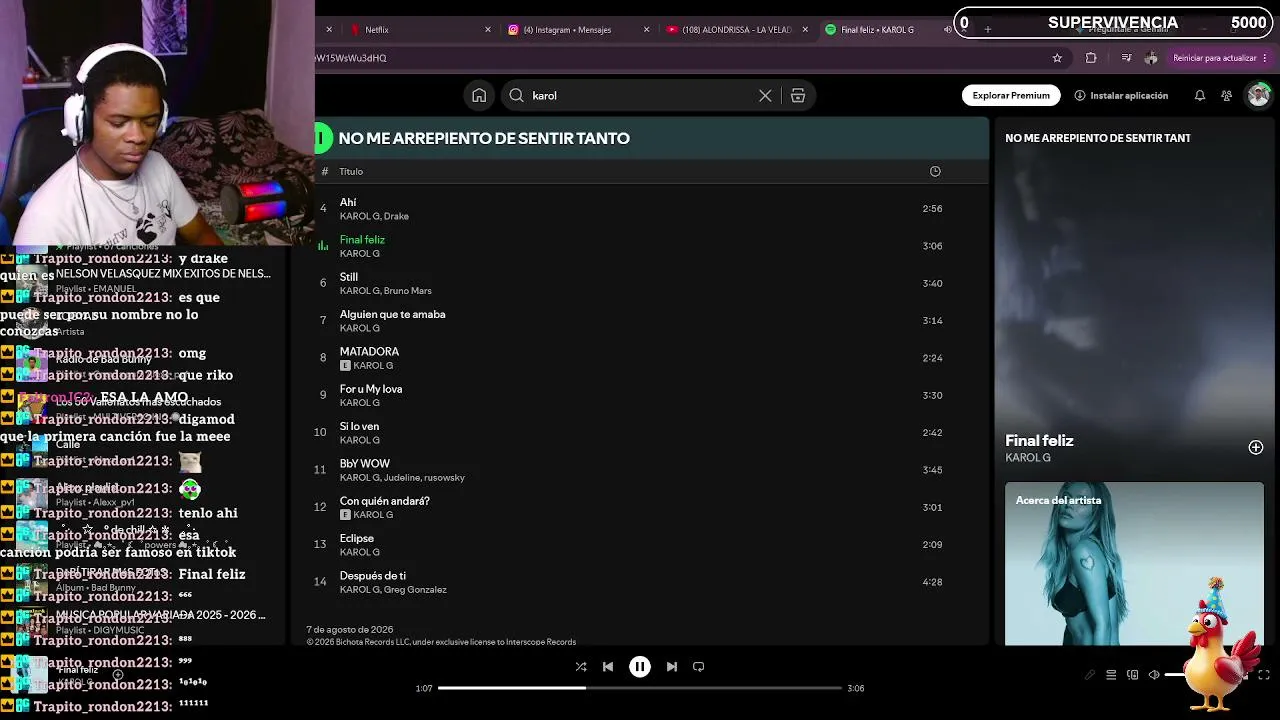Add Final feliz to library with plus icon
This screenshot has width=1280, height=720.
coord(1256,448)
